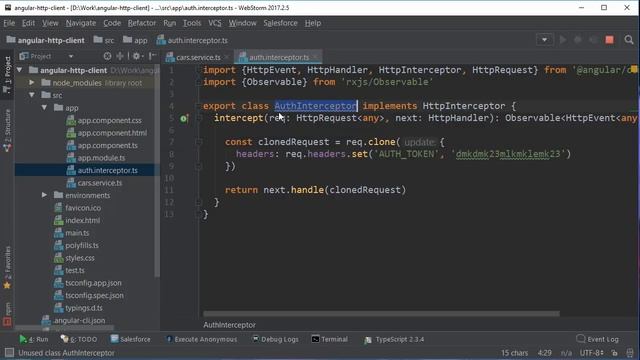Open the Navigate menu
The image size is (640, 360).
point(81,23)
